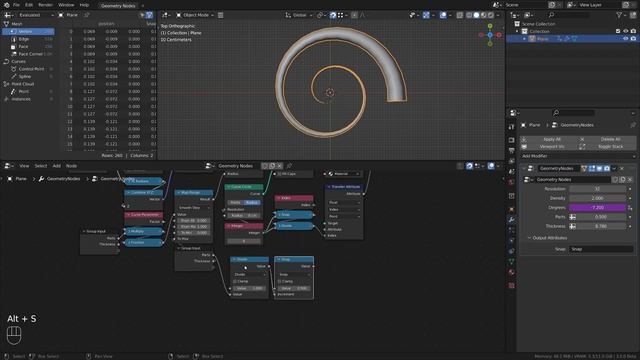Open the Node menu in node editor
Screen dimensions: 640x360
tap(71, 166)
